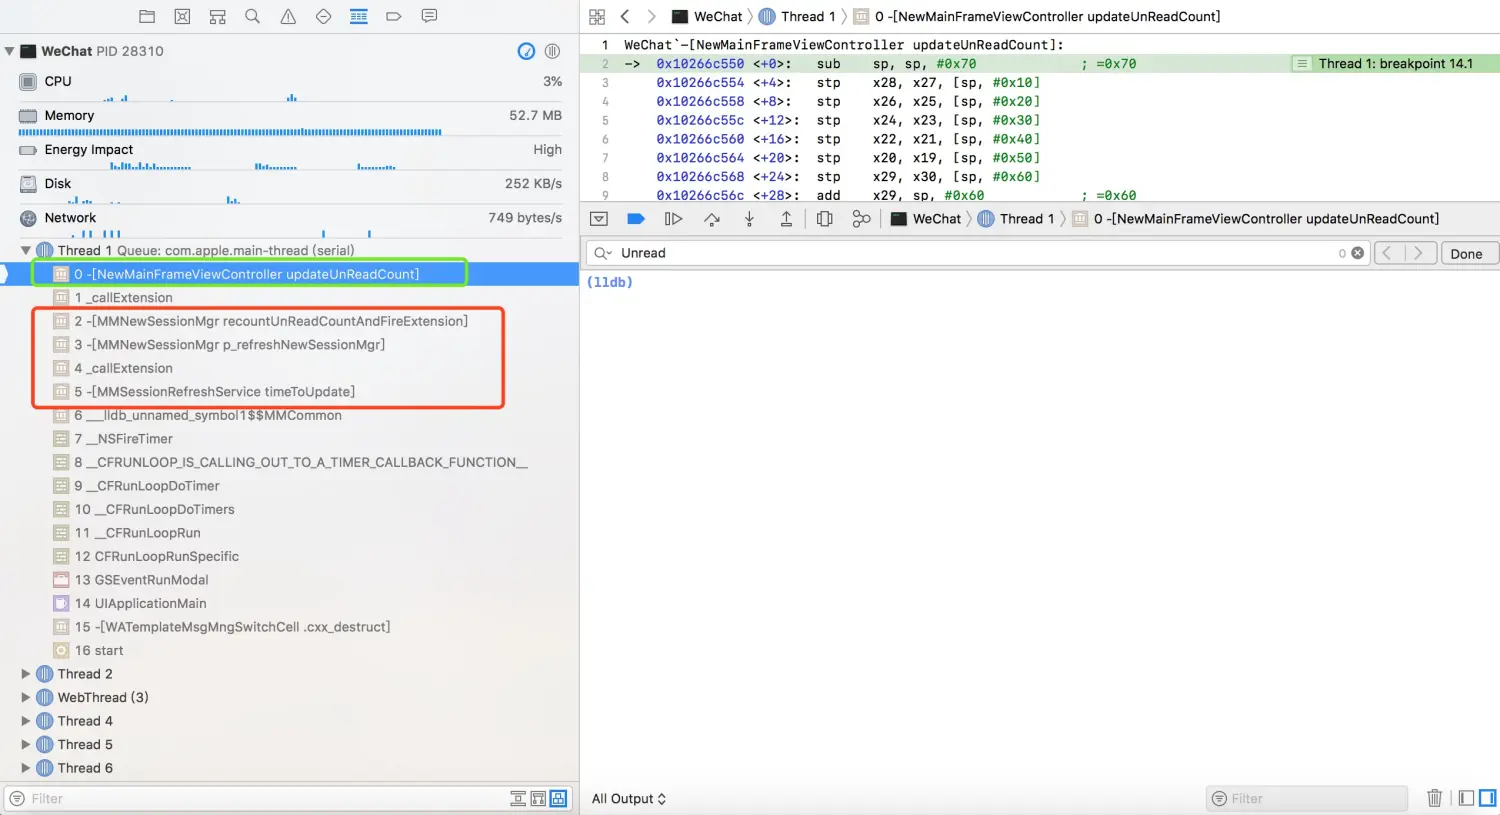Collapse the WeChat PID 28310 process

click(9, 51)
